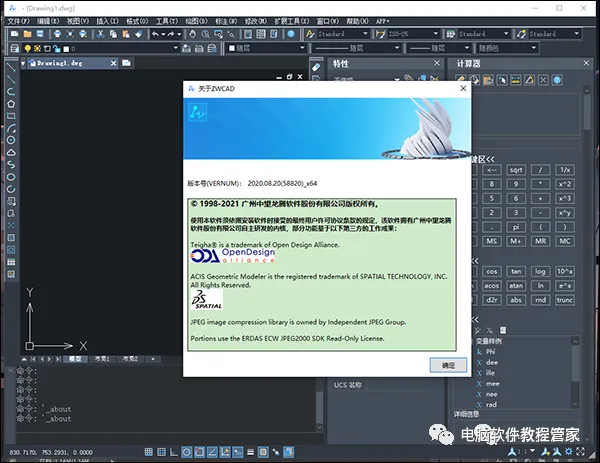Click the Undo arrow icon

coord(155,34)
